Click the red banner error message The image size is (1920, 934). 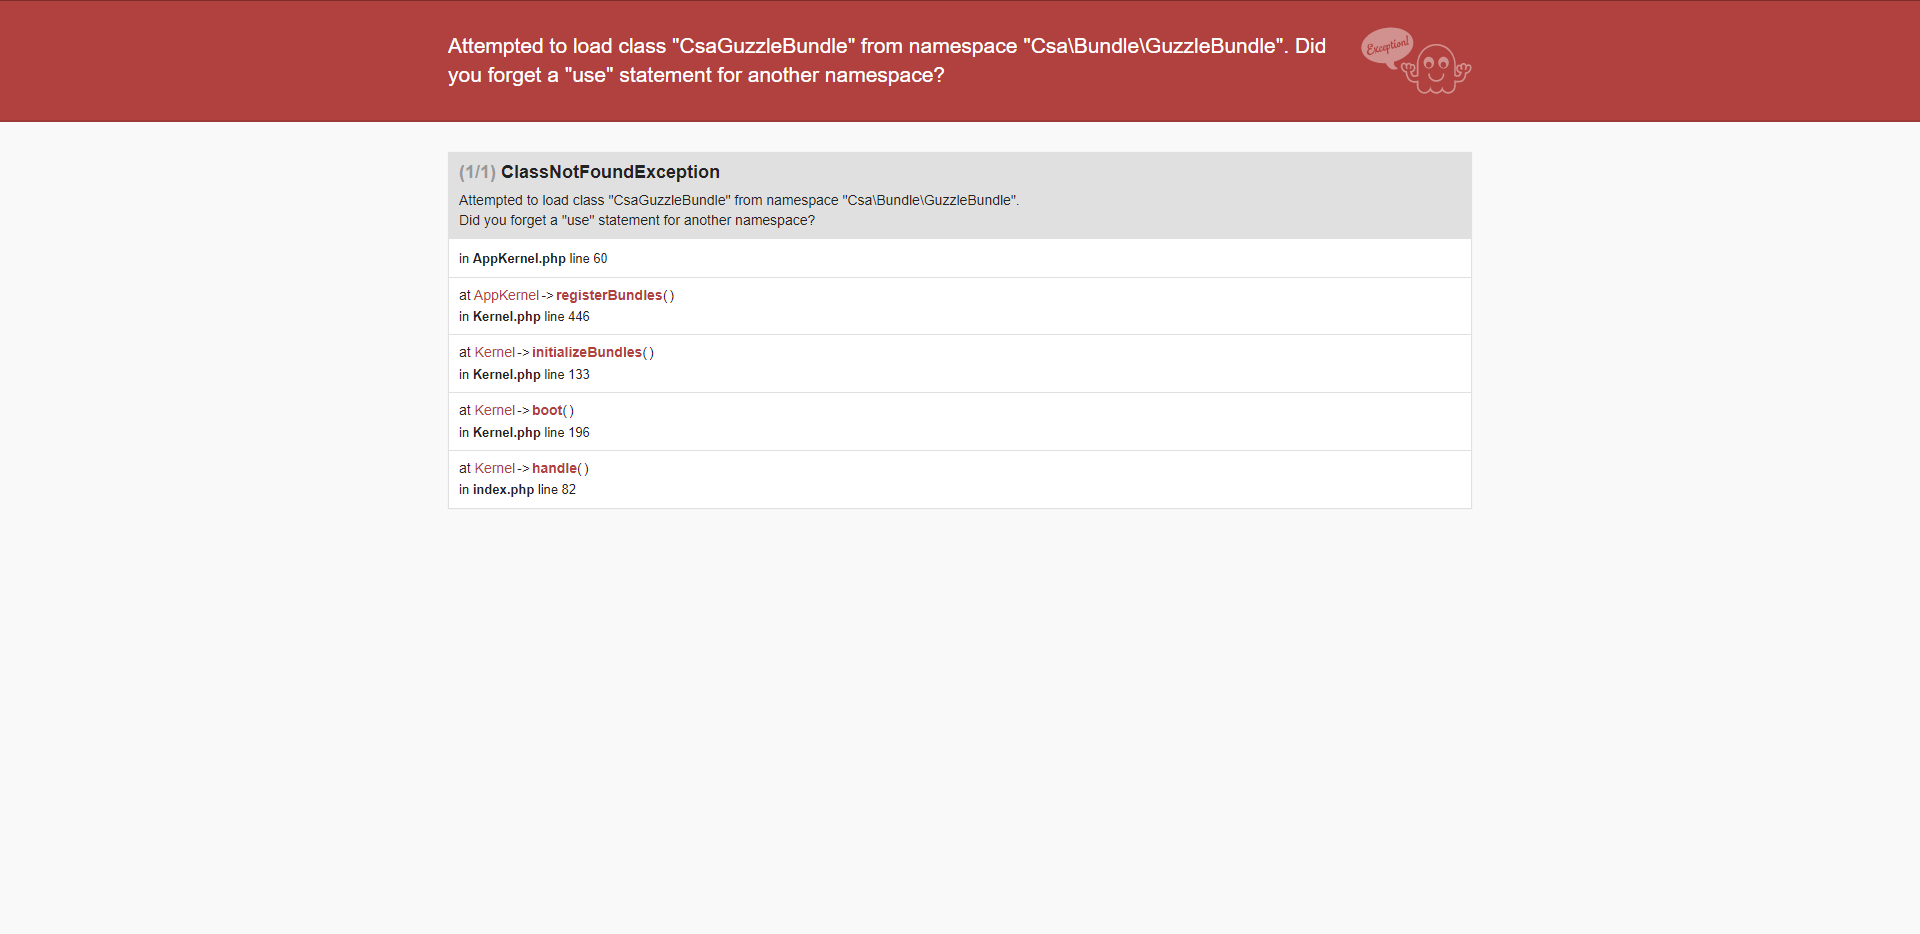point(887,60)
